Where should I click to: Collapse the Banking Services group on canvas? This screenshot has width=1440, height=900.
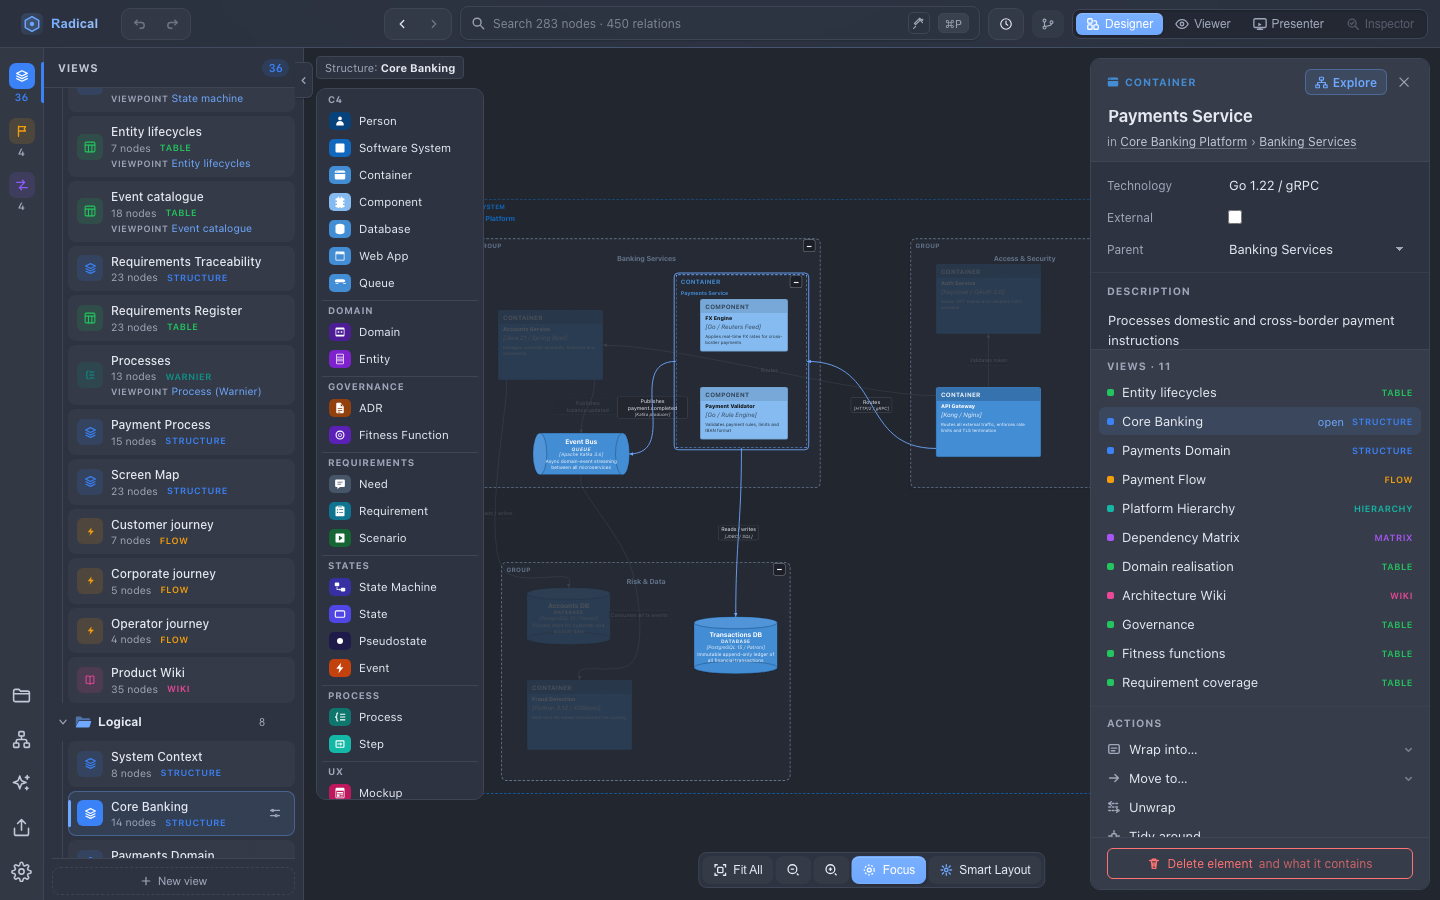809,246
